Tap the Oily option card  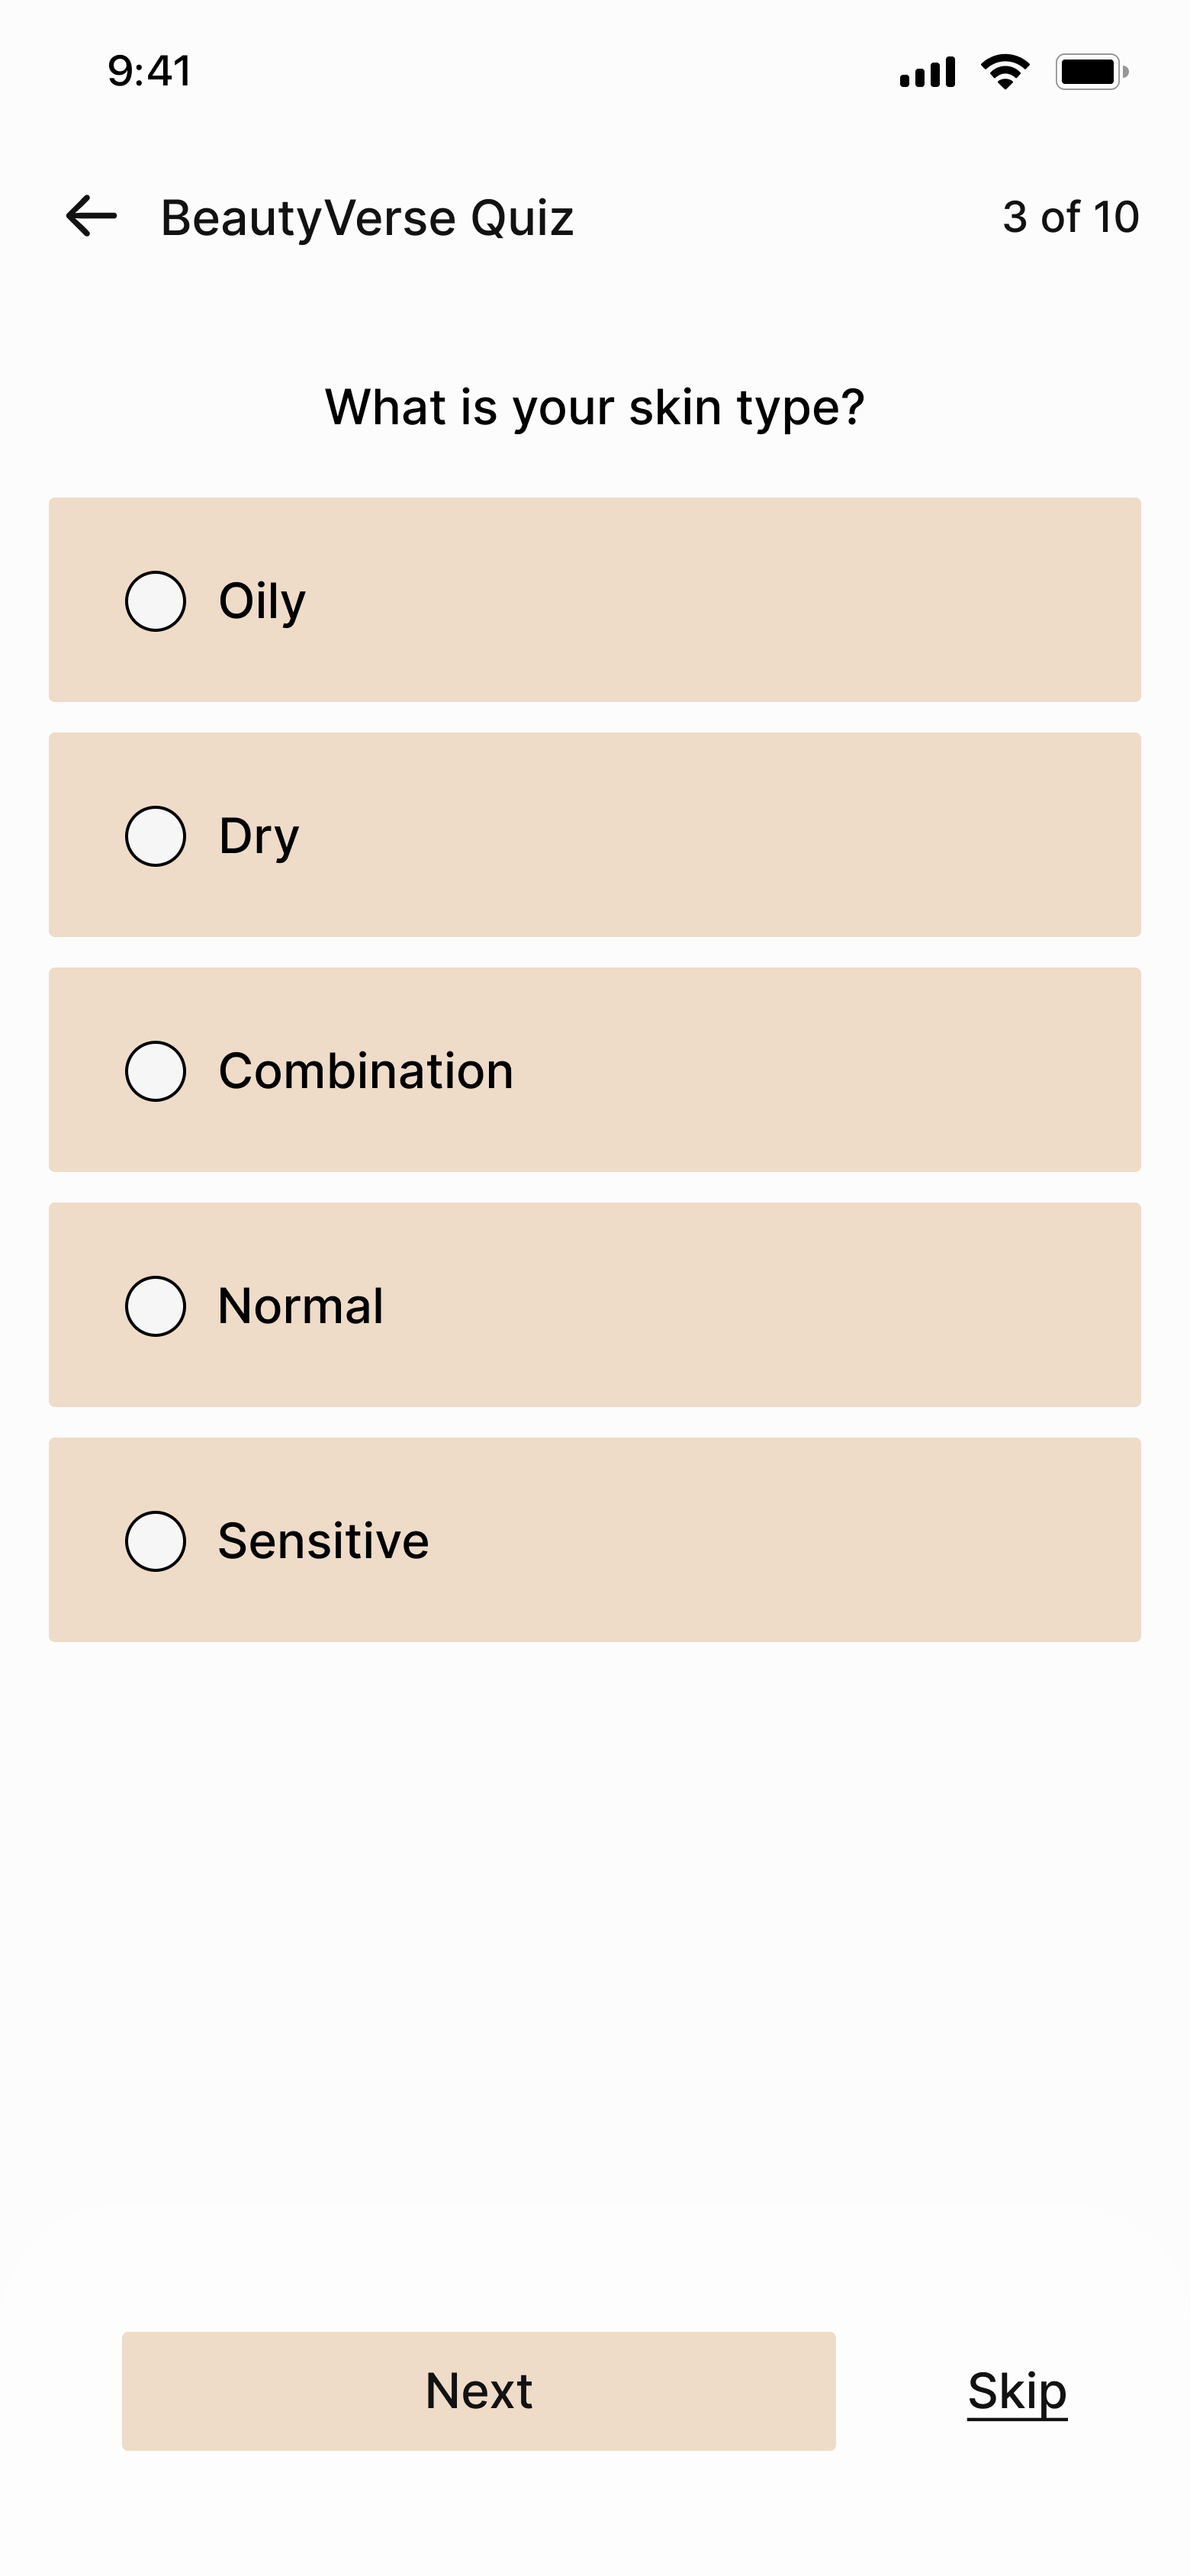(x=595, y=600)
